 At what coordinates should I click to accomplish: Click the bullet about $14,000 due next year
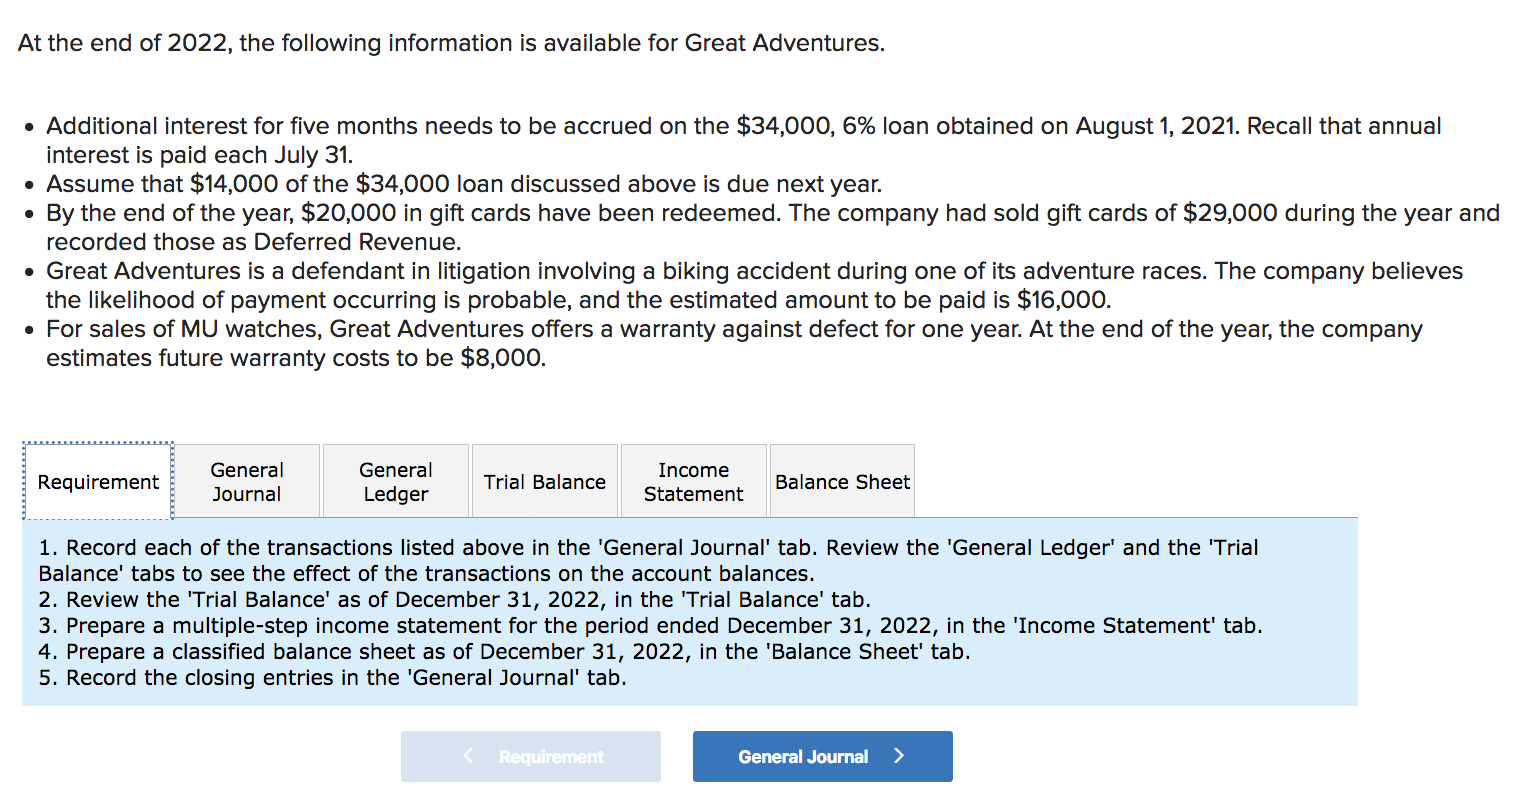pyautogui.click(x=464, y=184)
